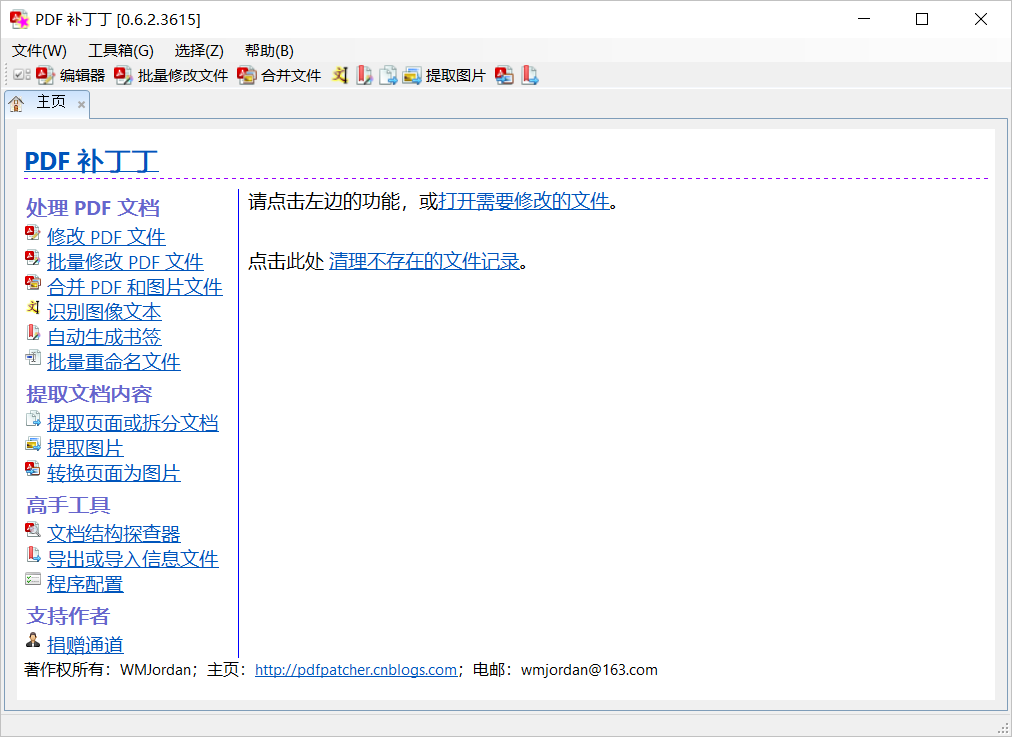Click the checklist icon at toolbar's left end

coord(21,75)
